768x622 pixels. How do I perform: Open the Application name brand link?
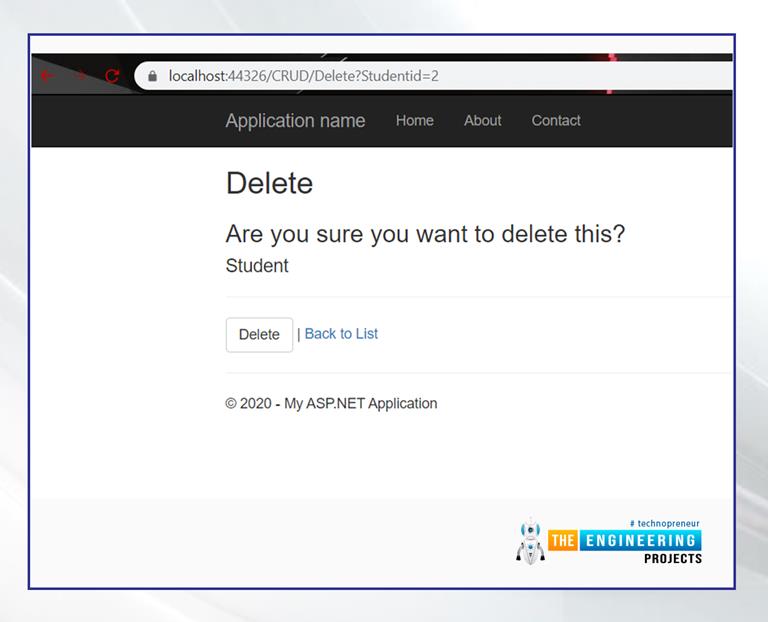295,121
